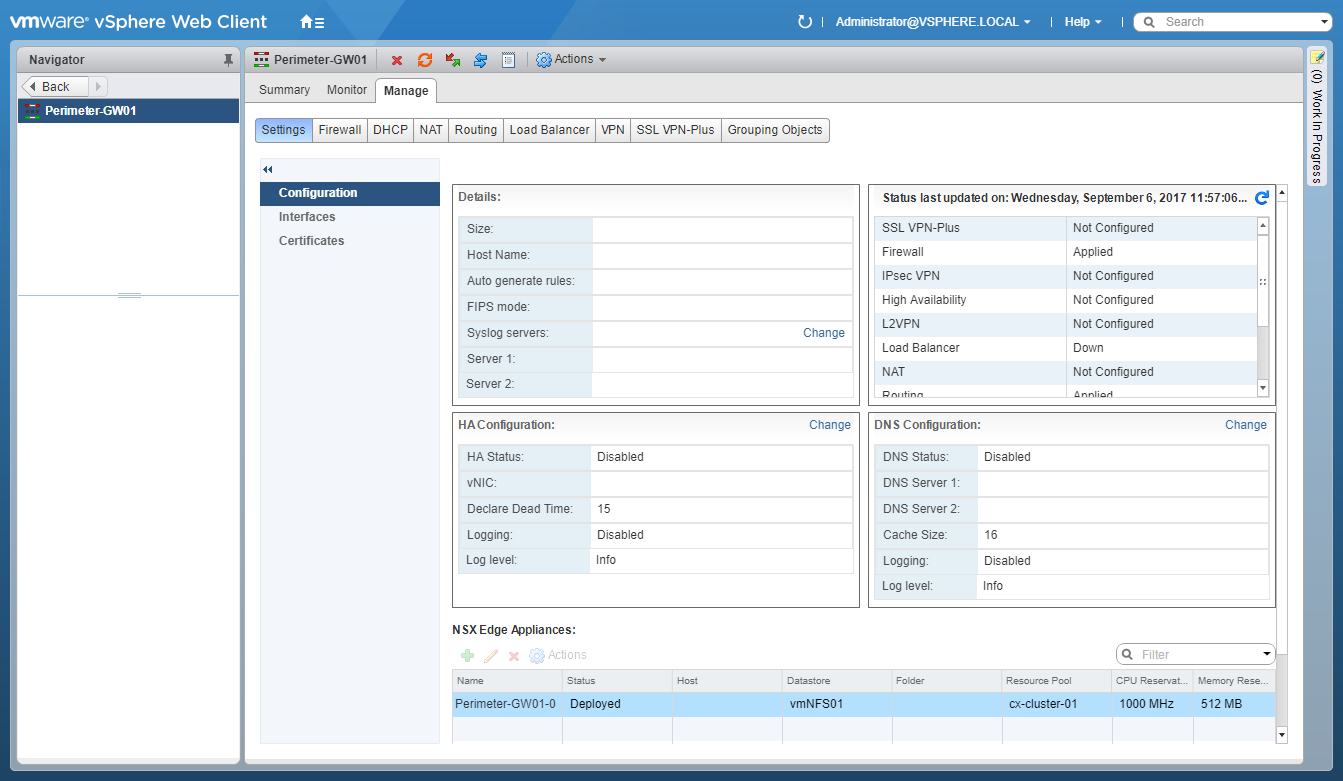This screenshot has height=781, width=1343.
Task: Pin the Navigator panel
Action: click(x=228, y=60)
